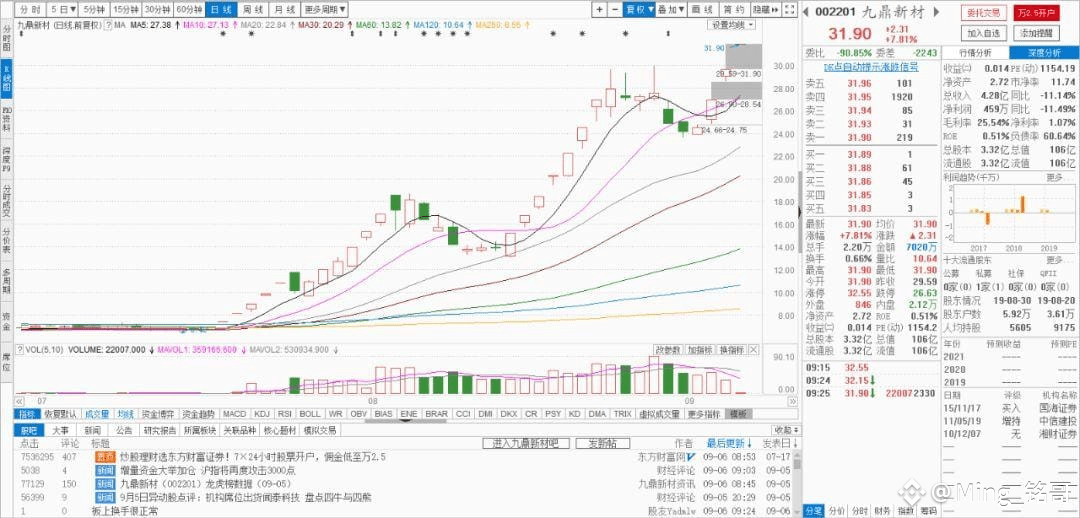Toggle the 成交量 volume indicator
Viewport: 1080px width, 518px height.
click(97, 414)
